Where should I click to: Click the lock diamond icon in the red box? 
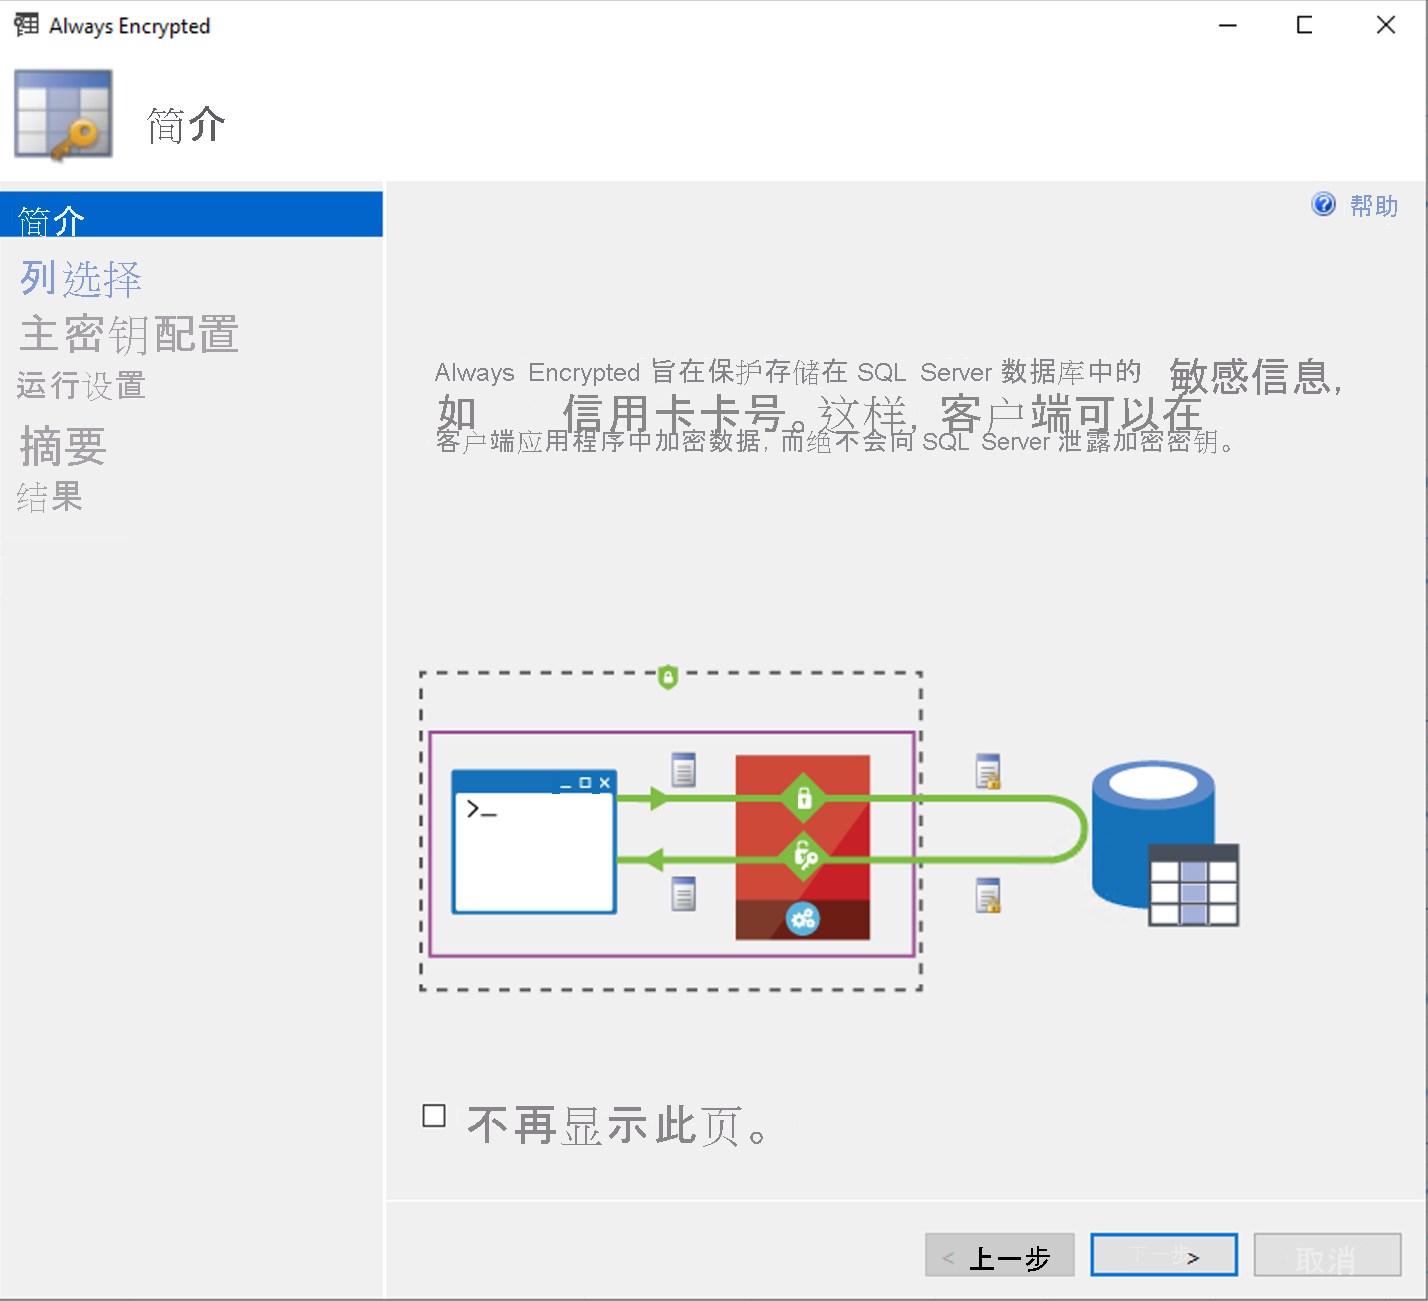[x=802, y=798]
